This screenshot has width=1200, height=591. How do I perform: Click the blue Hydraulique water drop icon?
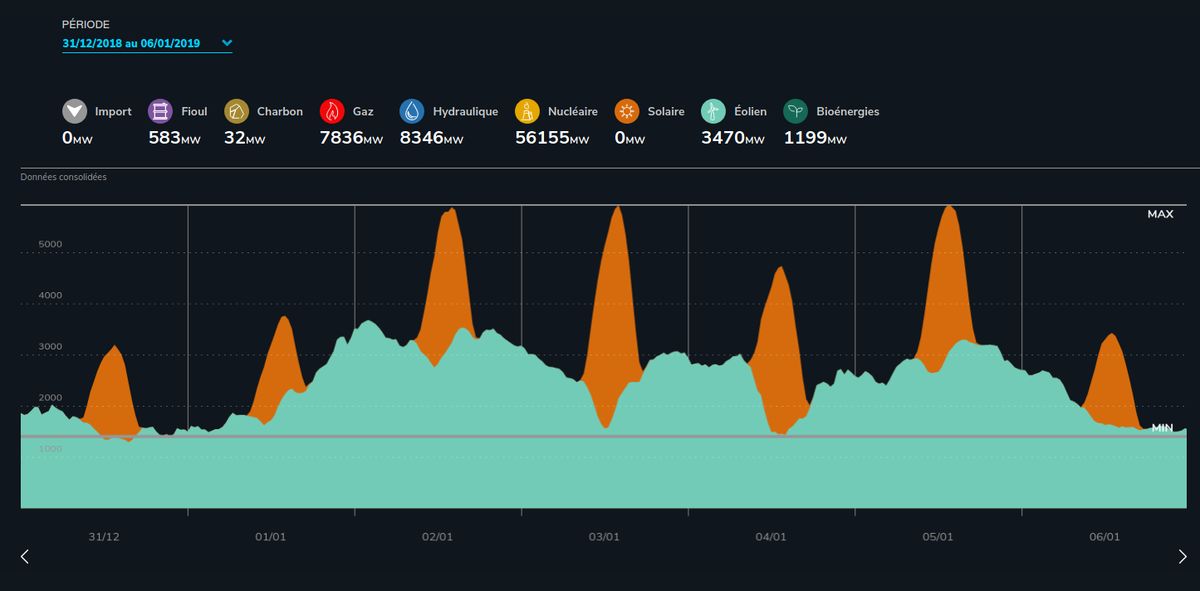412,111
